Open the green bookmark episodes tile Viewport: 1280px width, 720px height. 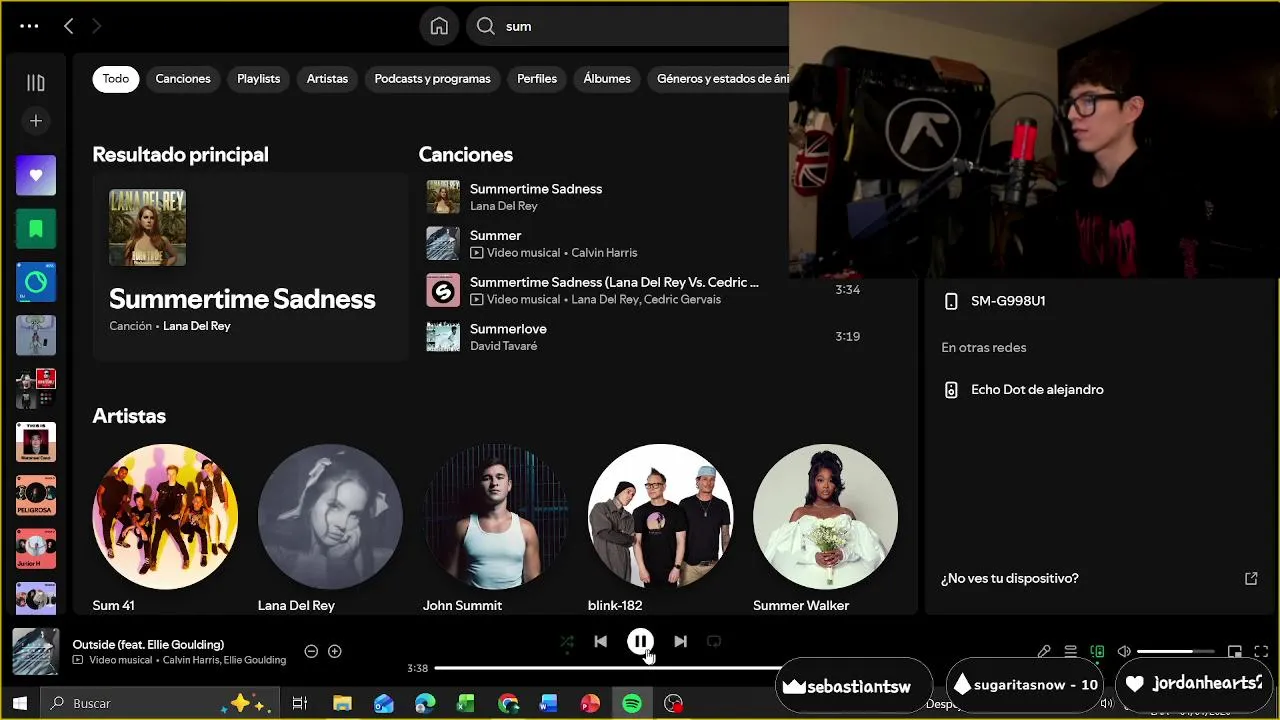[36, 229]
